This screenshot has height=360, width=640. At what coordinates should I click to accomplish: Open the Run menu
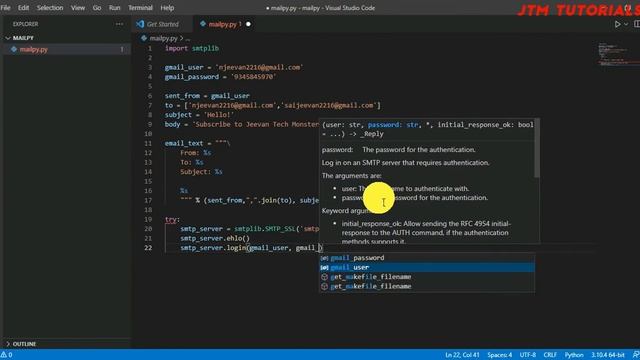click(114, 8)
